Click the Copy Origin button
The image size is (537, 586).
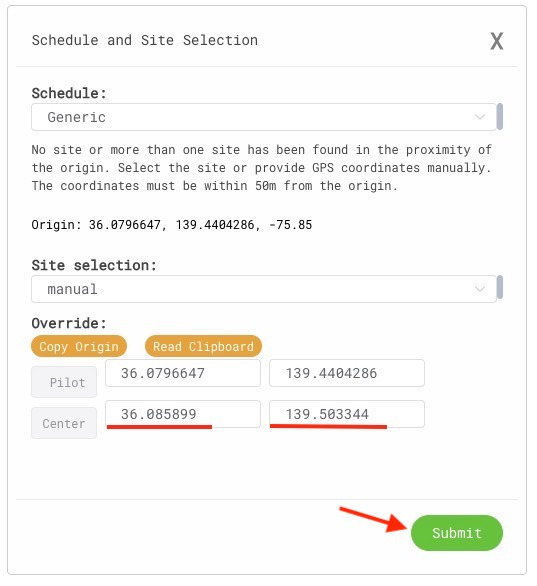click(79, 346)
